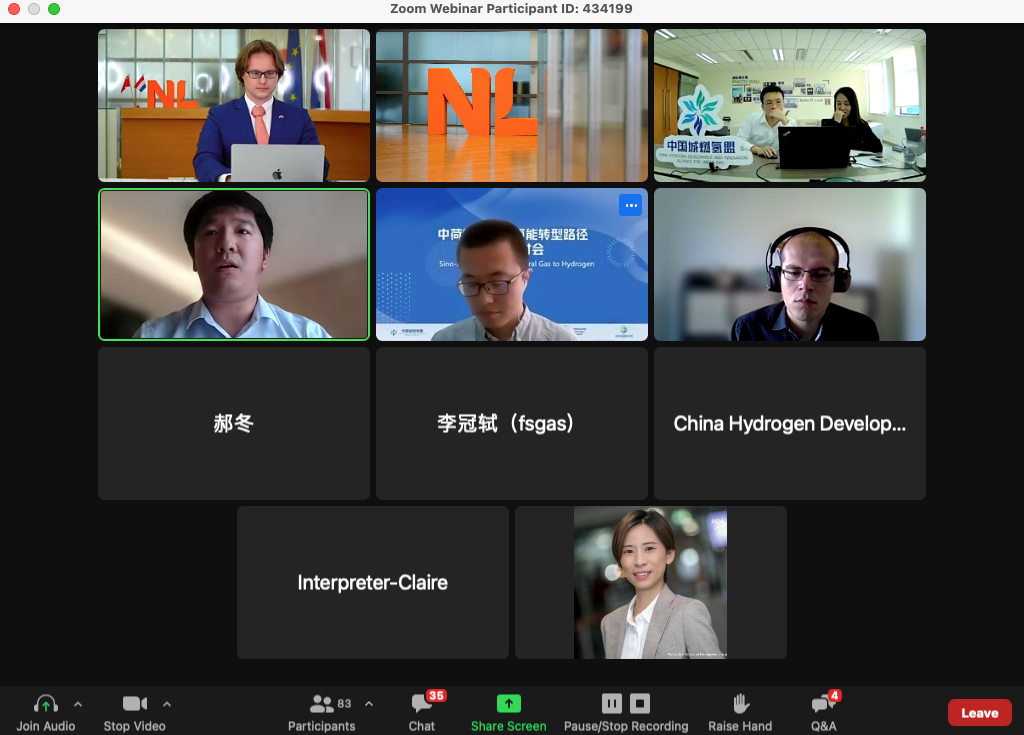
Task: Click the Share Screen green icon
Action: [x=509, y=704]
